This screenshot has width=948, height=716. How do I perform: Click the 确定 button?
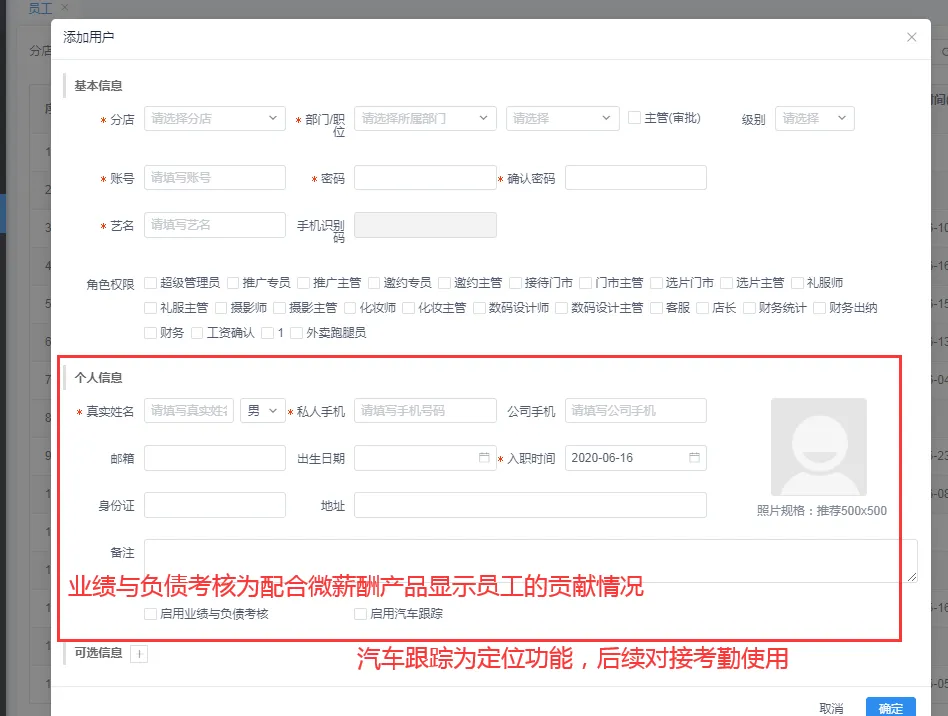coord(890,708)
